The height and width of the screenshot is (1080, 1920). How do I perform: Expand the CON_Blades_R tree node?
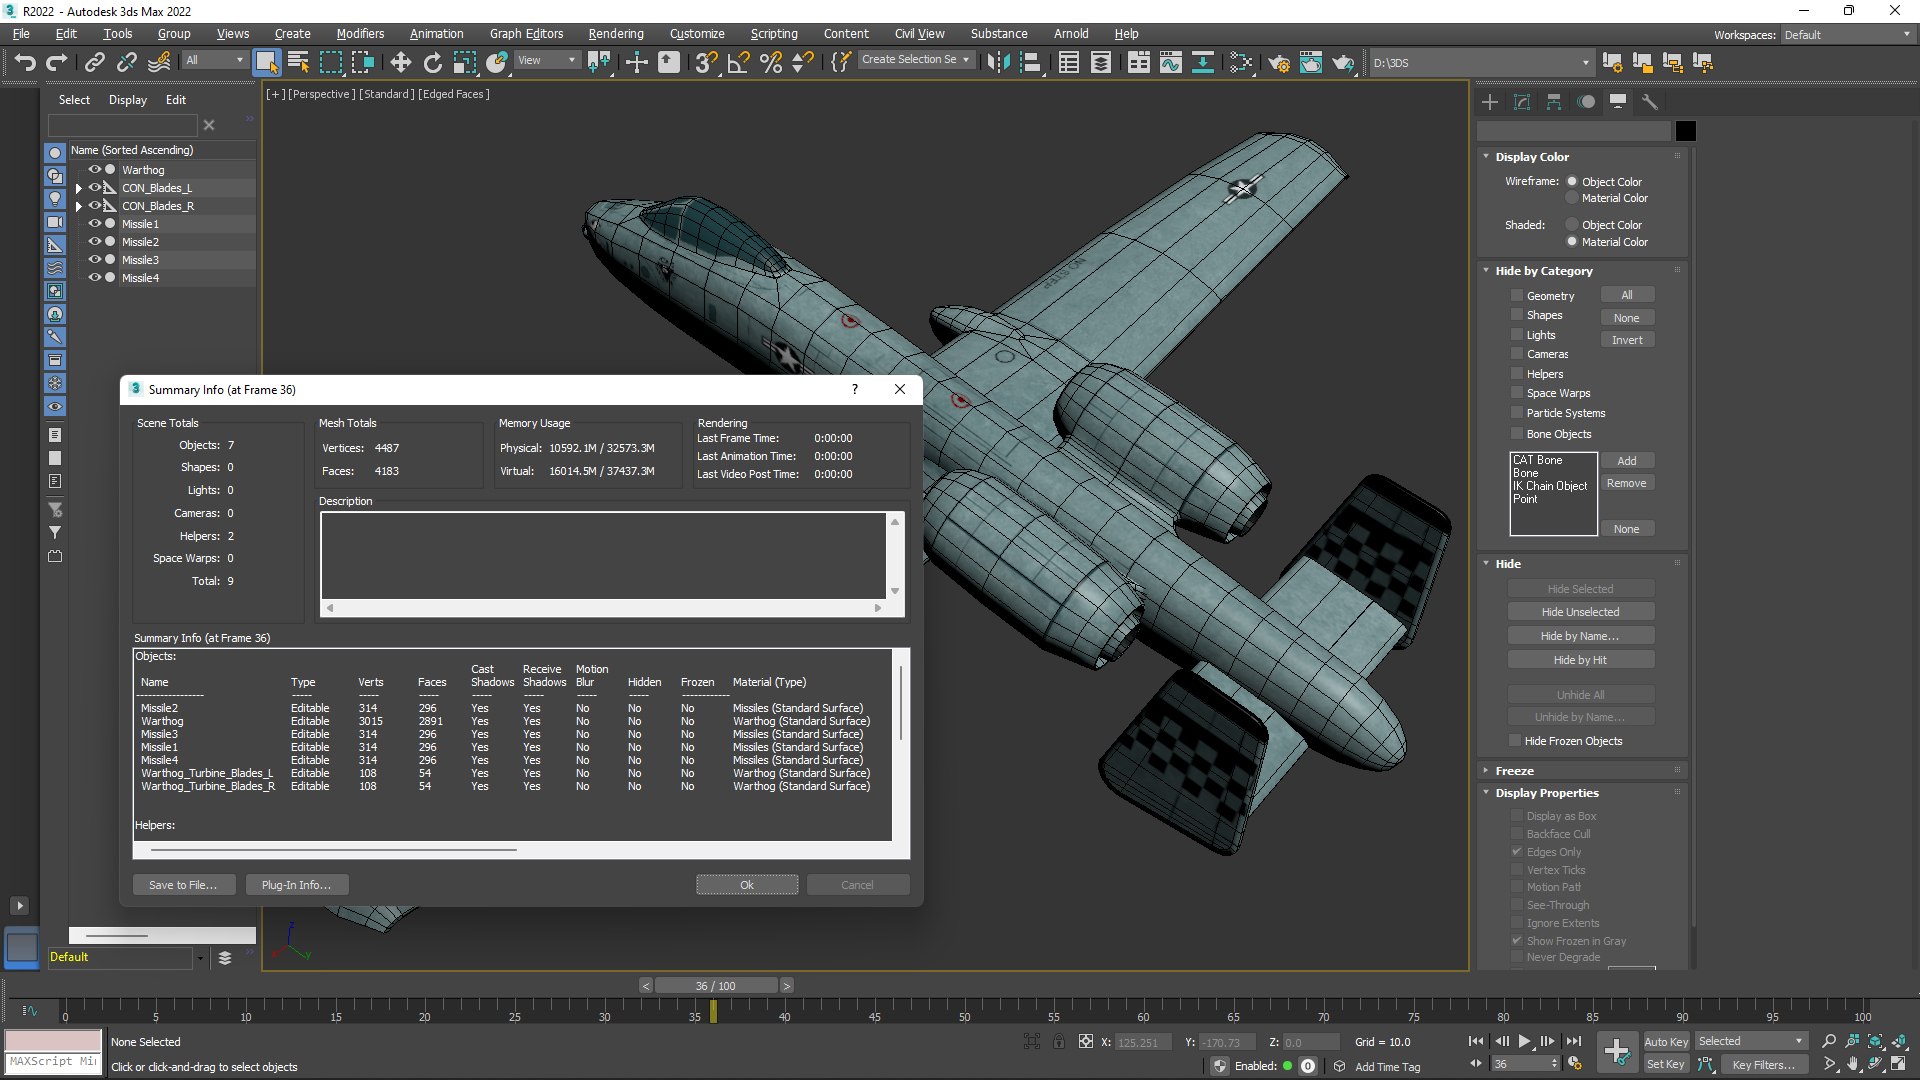tap(79, 206)
